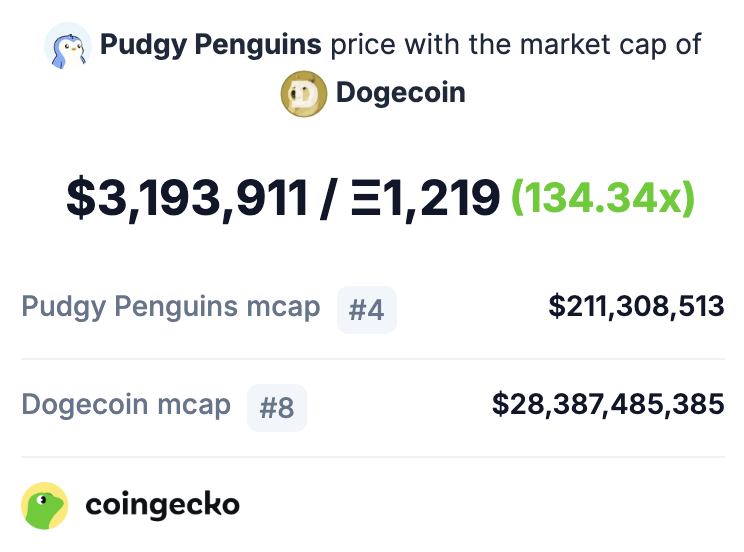Image resolution: width=744 pixels, height=552 pixels.
Task: Click the Pudgy Penguins mcap label
Action: (171, 308)
